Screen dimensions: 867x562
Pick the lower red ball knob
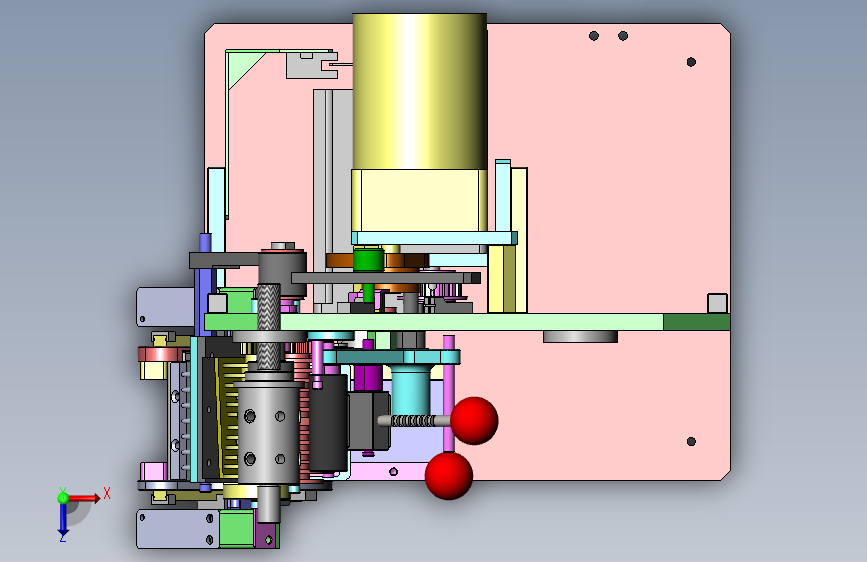[449, 476]
